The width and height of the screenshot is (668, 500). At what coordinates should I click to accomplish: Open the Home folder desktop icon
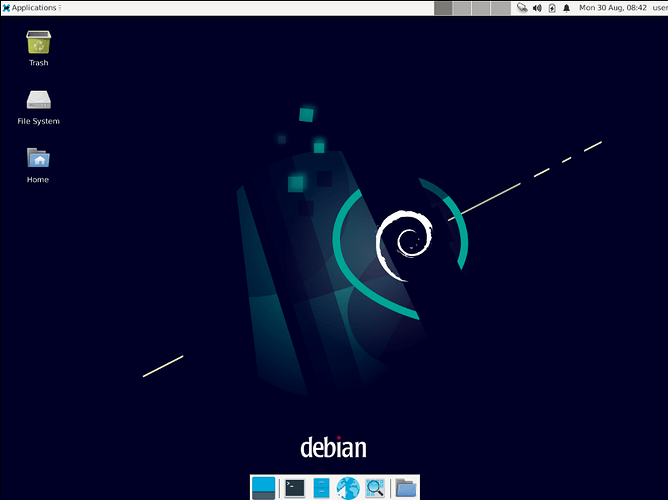click(38, 159)
